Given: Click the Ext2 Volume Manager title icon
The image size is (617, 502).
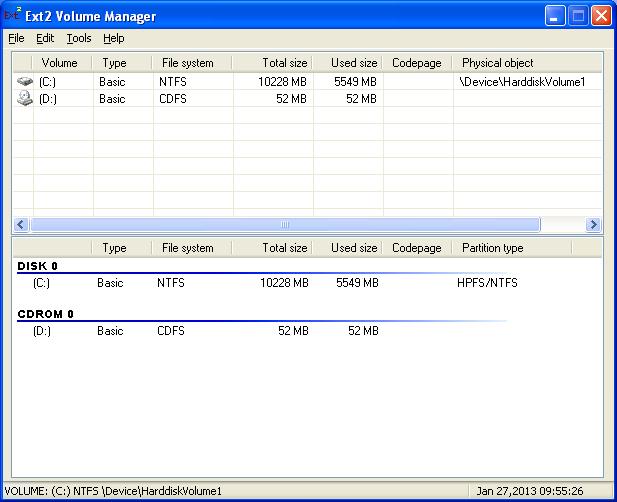Looking at the screenshot, I should pyautogui.click(x=14, y=16).
